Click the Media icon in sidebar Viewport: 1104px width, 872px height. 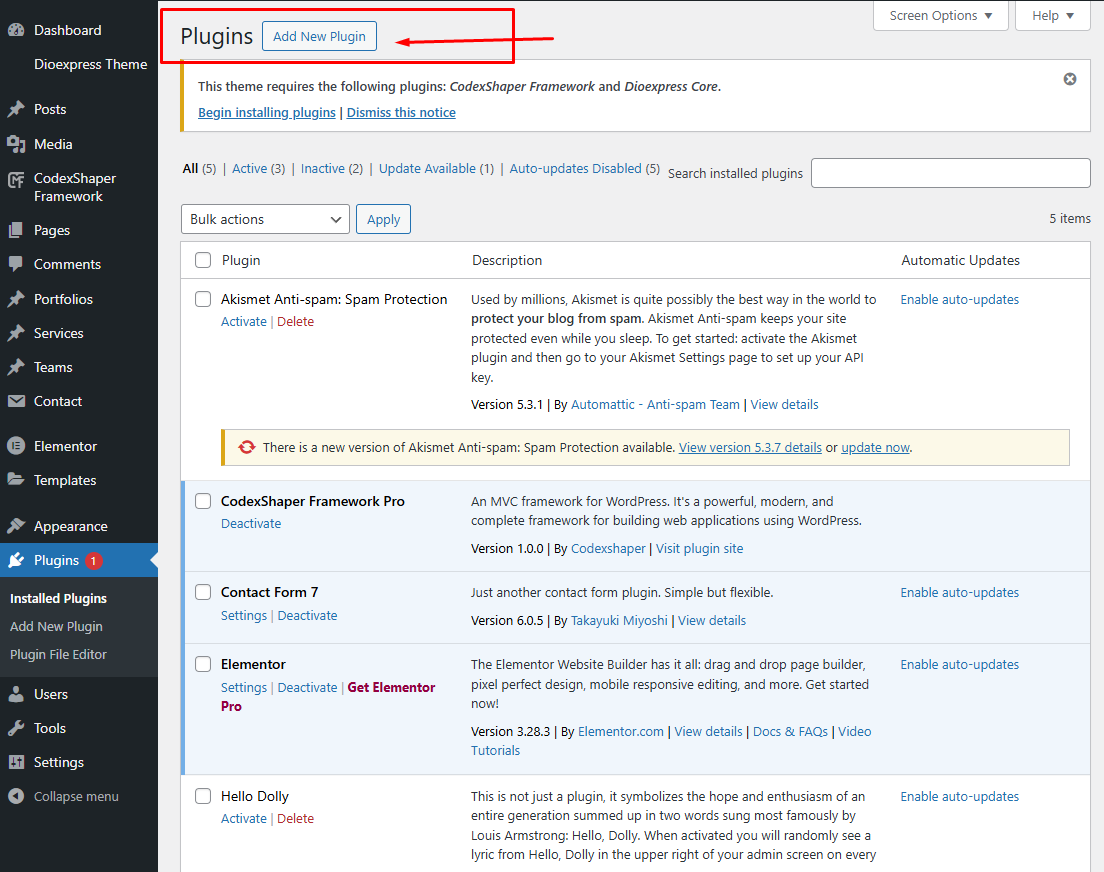point(16,144)
